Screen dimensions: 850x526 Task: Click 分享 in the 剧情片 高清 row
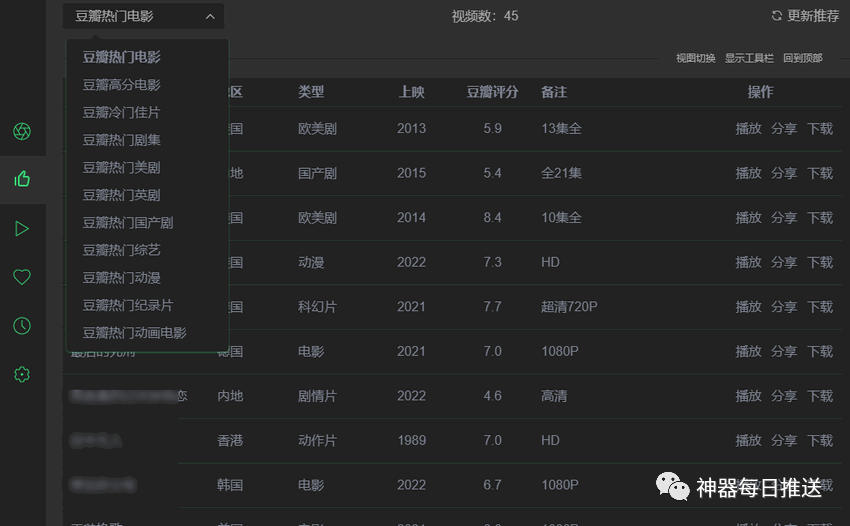point(784,396)
